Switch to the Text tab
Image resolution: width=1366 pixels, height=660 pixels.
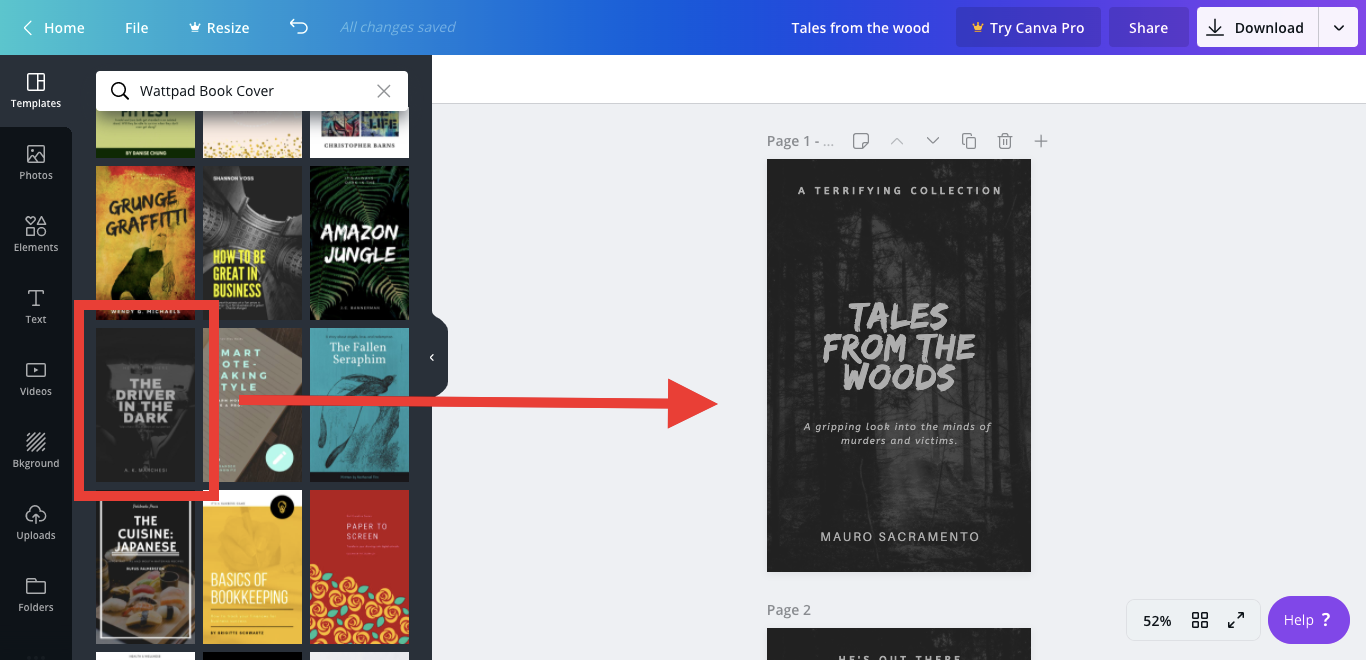tap(36, 307)
